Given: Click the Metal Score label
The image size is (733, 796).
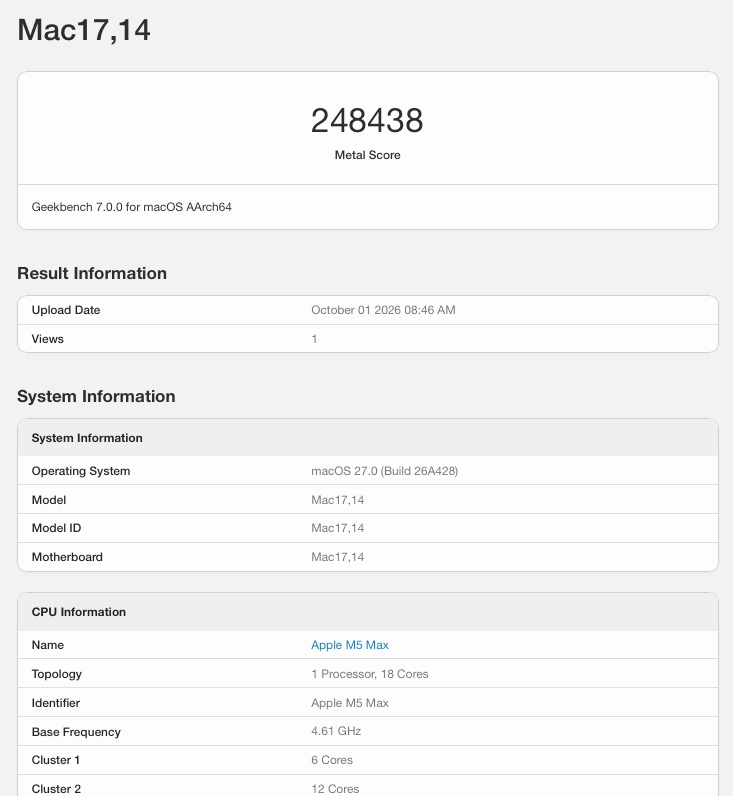Looking at the screenshot, I should pos(368,155).
